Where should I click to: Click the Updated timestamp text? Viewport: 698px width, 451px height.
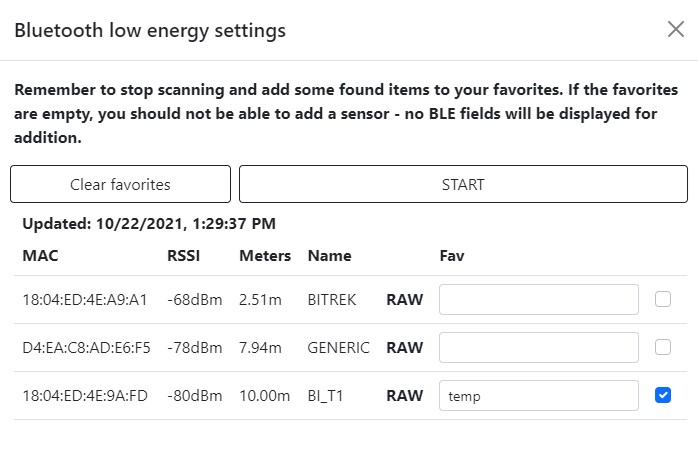pos(149,224)
